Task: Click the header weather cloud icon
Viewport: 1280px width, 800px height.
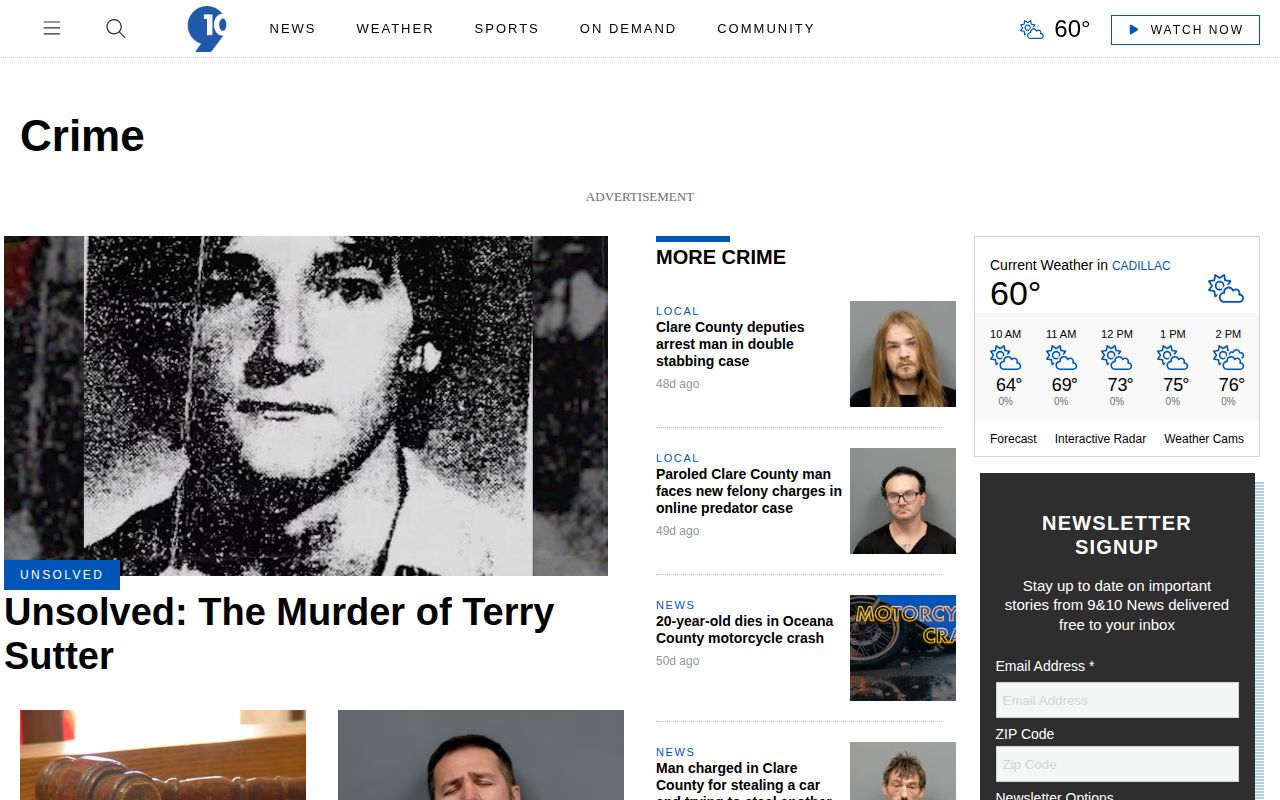Action: 1032,29
